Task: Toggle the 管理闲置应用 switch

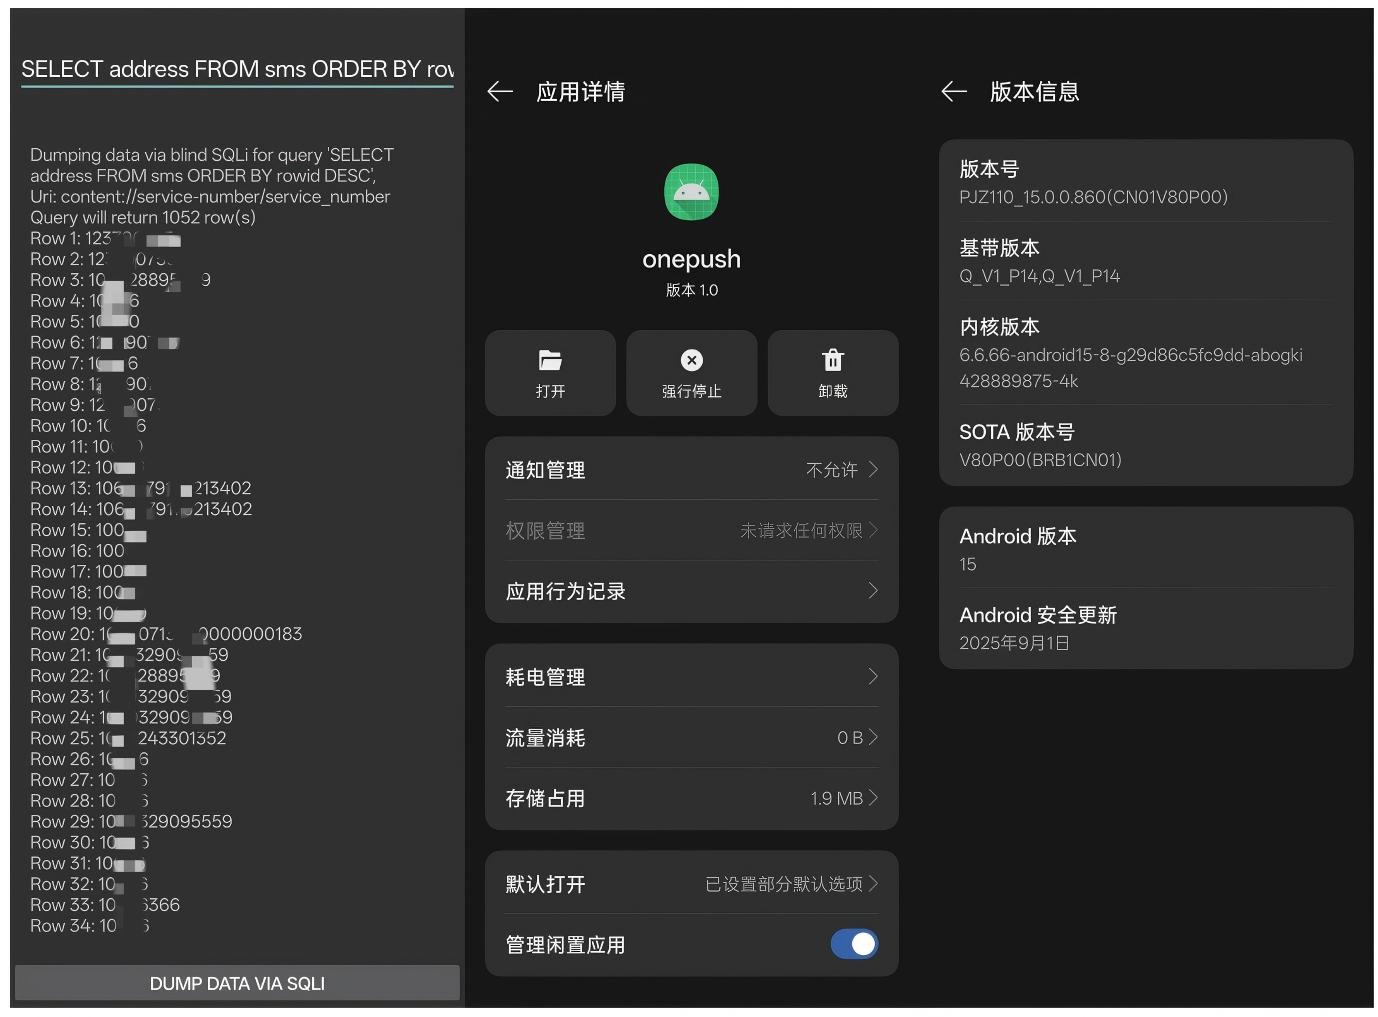Action: tap(853, 944)
